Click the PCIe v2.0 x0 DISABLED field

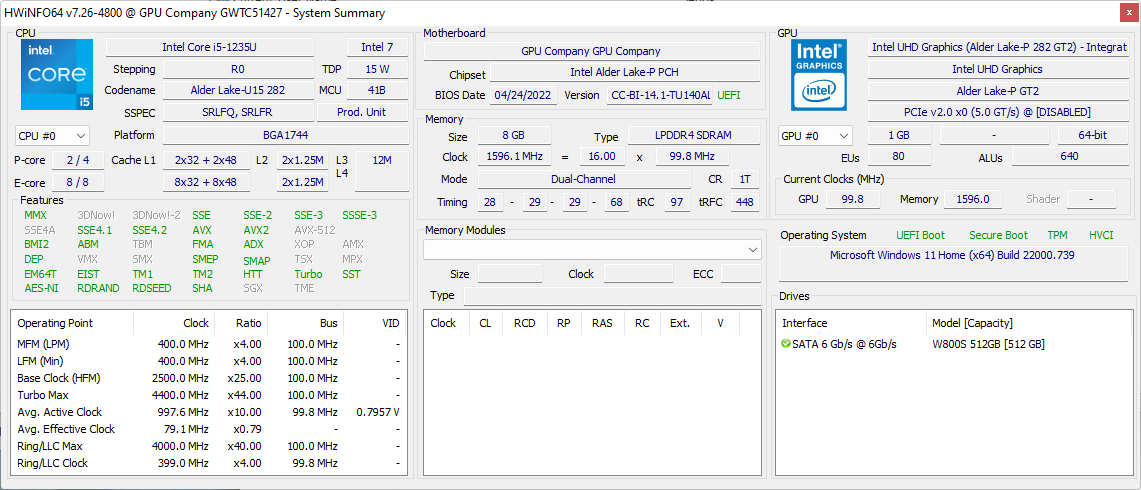(997, 112)
